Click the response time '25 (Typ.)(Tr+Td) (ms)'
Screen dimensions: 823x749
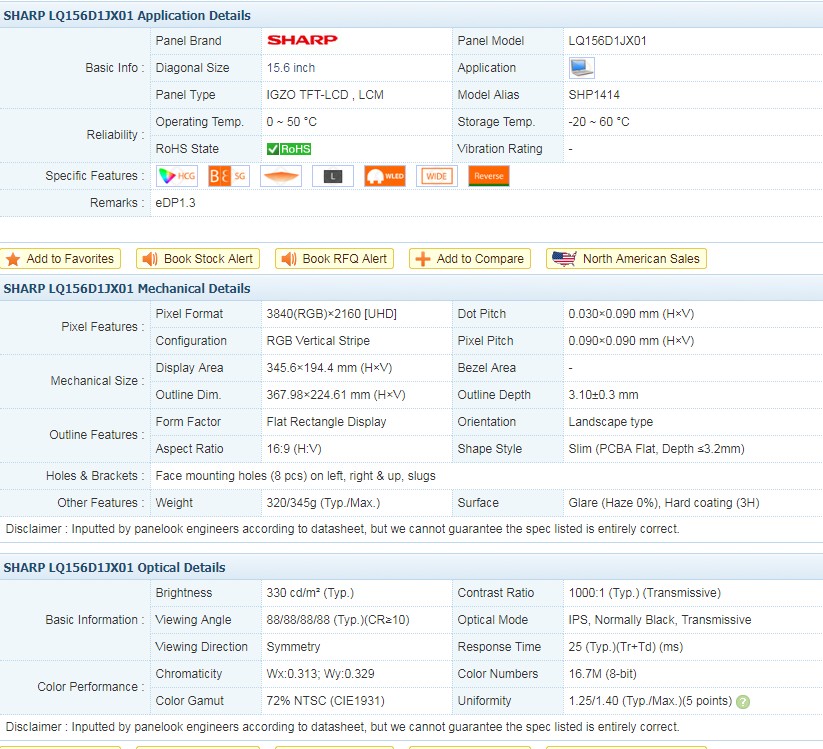[626, 647]
